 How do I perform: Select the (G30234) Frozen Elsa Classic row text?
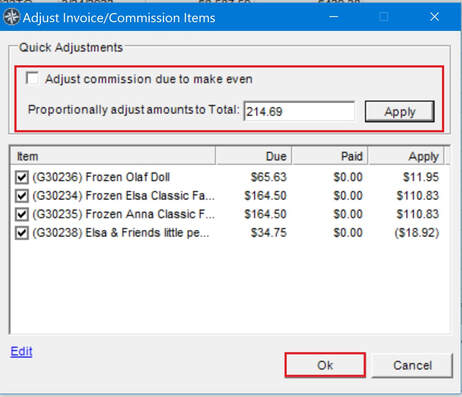(123, 196)
